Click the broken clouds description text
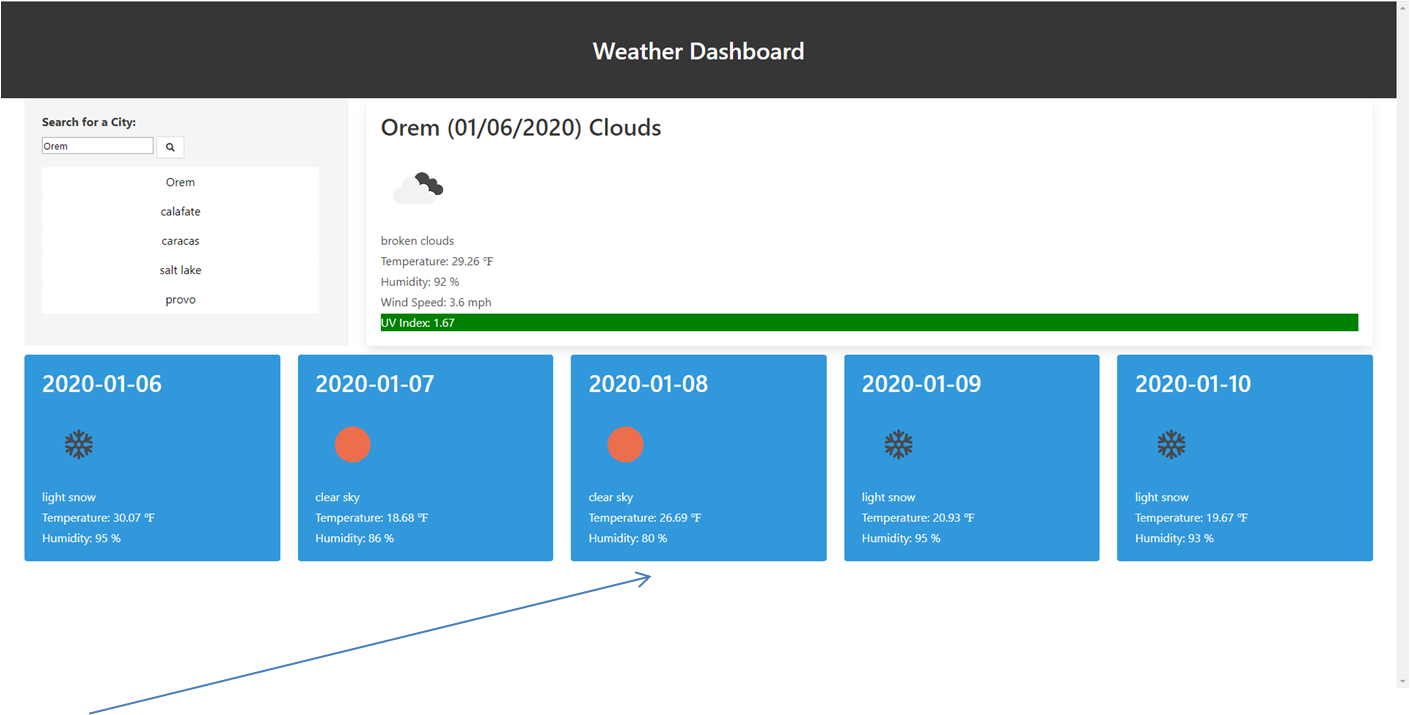Viewport: 1410px width, 715px height. [x=417, y=241]
